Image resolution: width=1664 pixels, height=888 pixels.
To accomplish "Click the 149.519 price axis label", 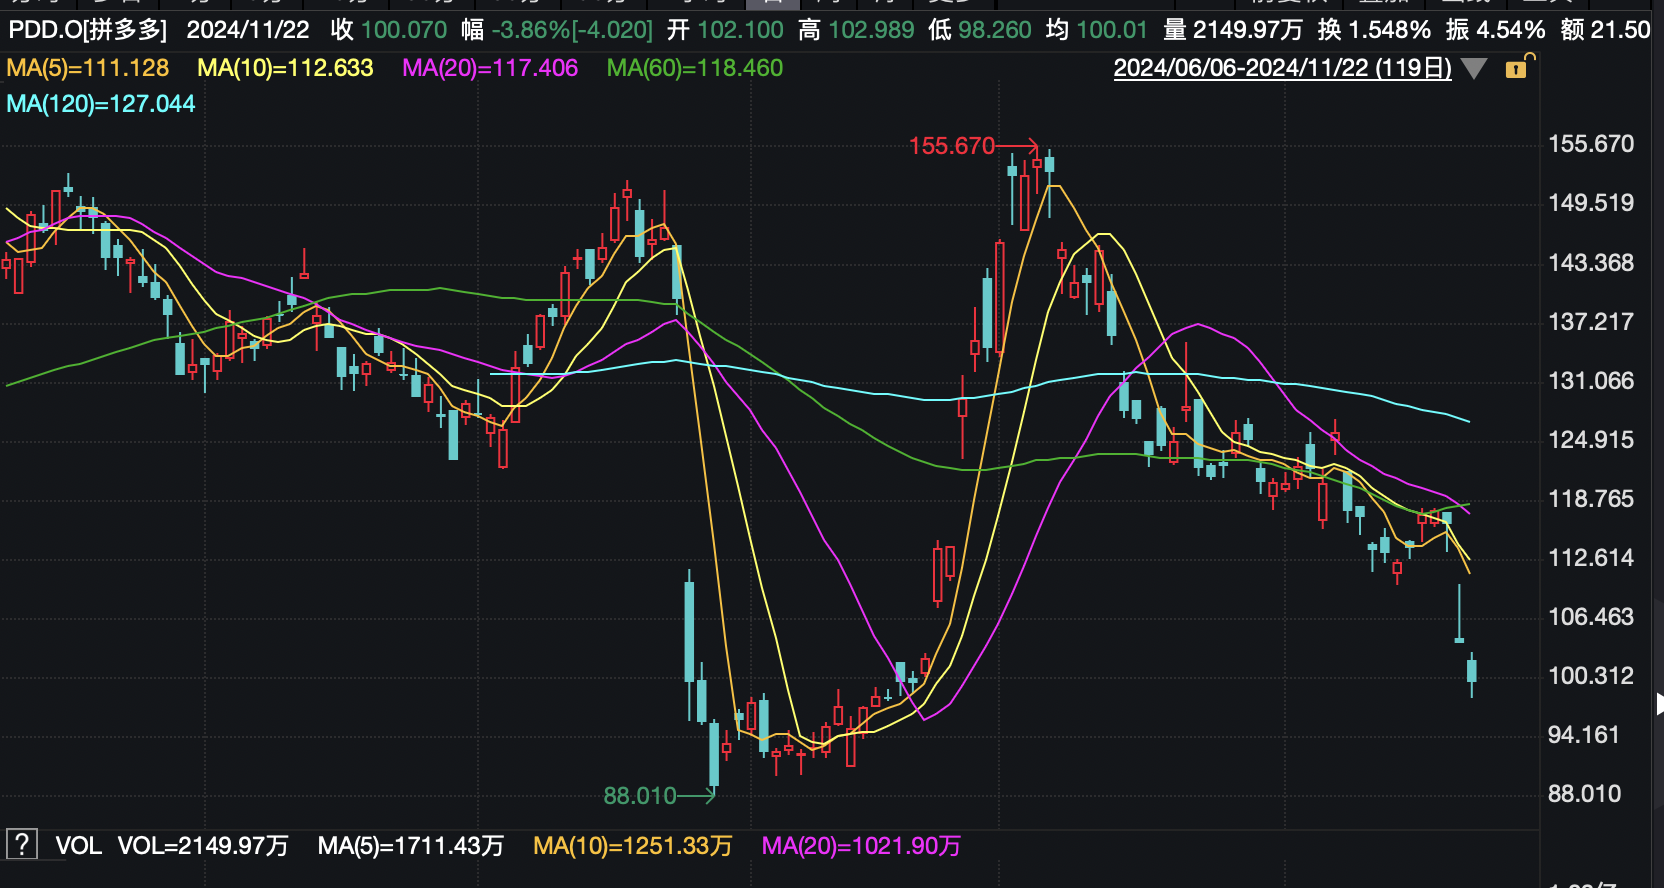I will pyautogui.click(x=1591, y=203).
